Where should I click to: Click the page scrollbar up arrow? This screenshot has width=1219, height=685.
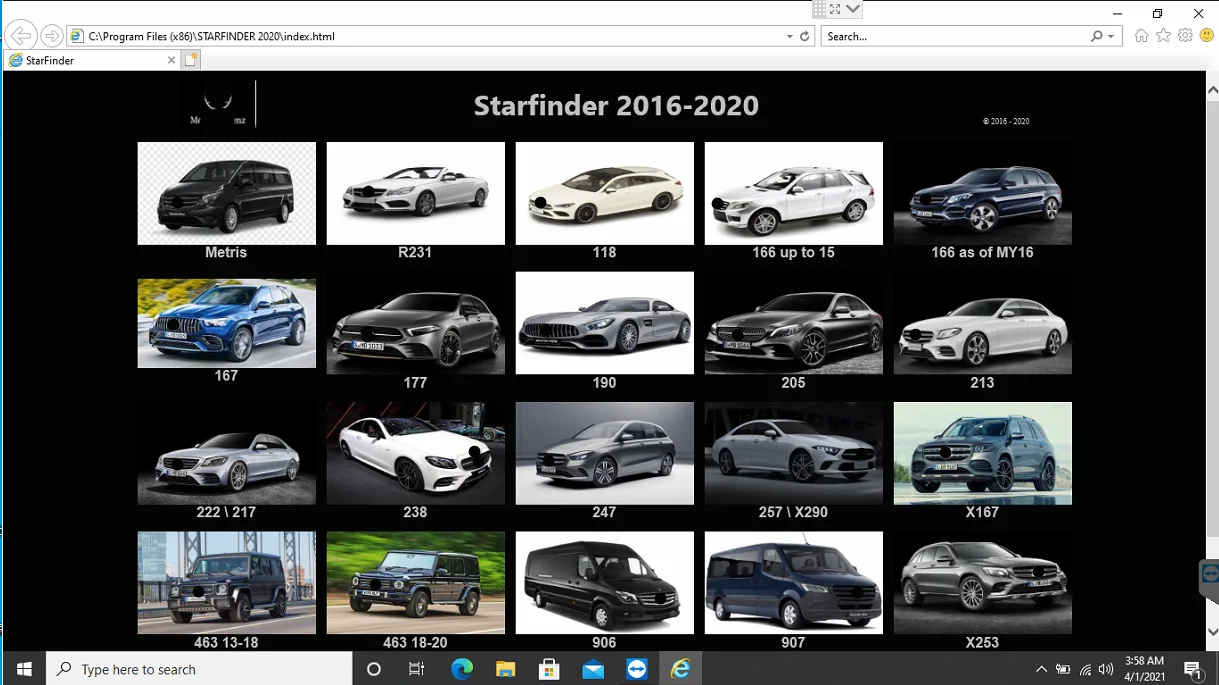tap(1212, 90)
